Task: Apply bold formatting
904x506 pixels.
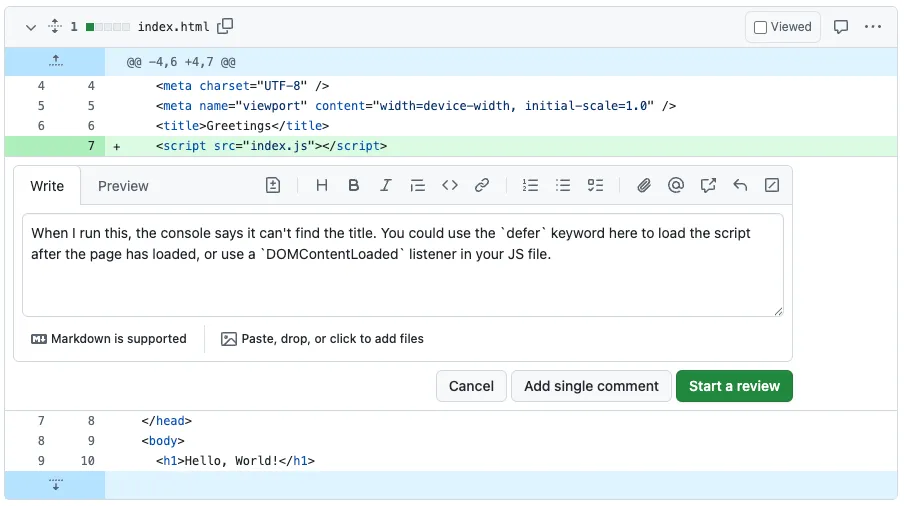Action: [353, 186]
